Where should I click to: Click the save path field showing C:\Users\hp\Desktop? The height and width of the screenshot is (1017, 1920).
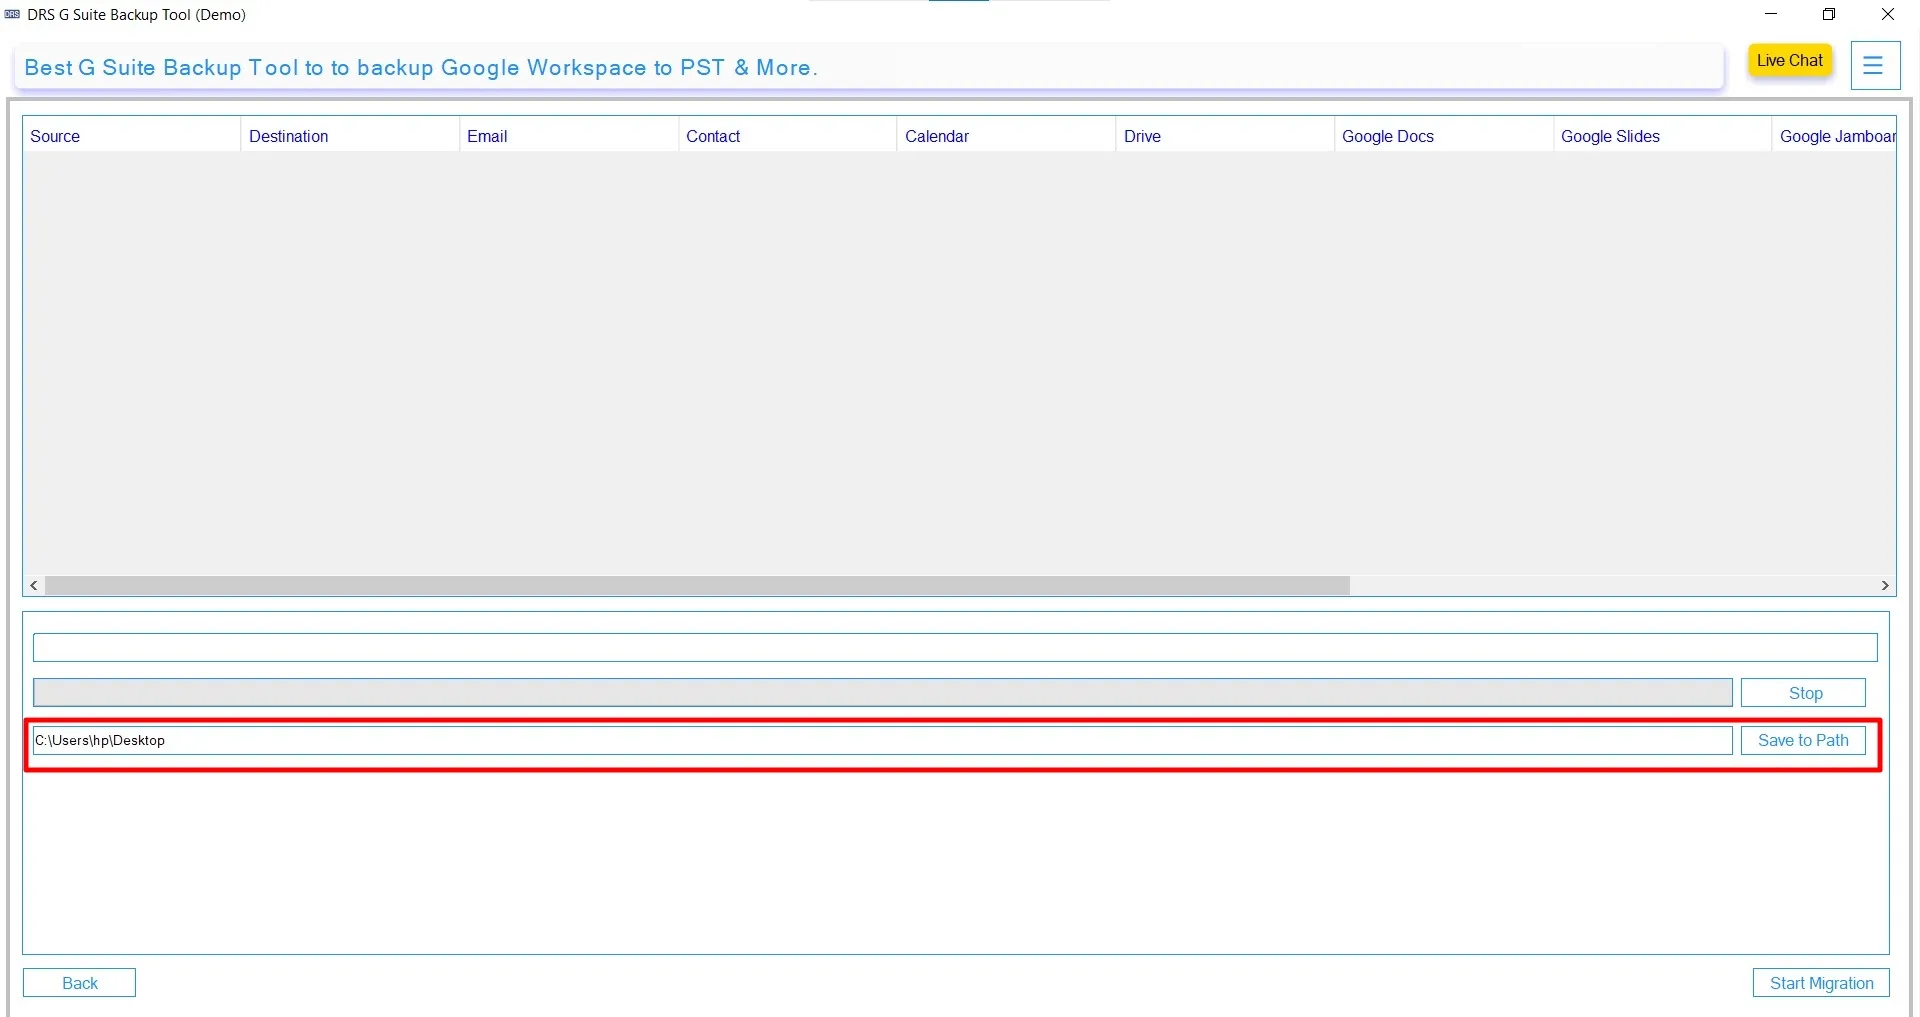[882, 740]
